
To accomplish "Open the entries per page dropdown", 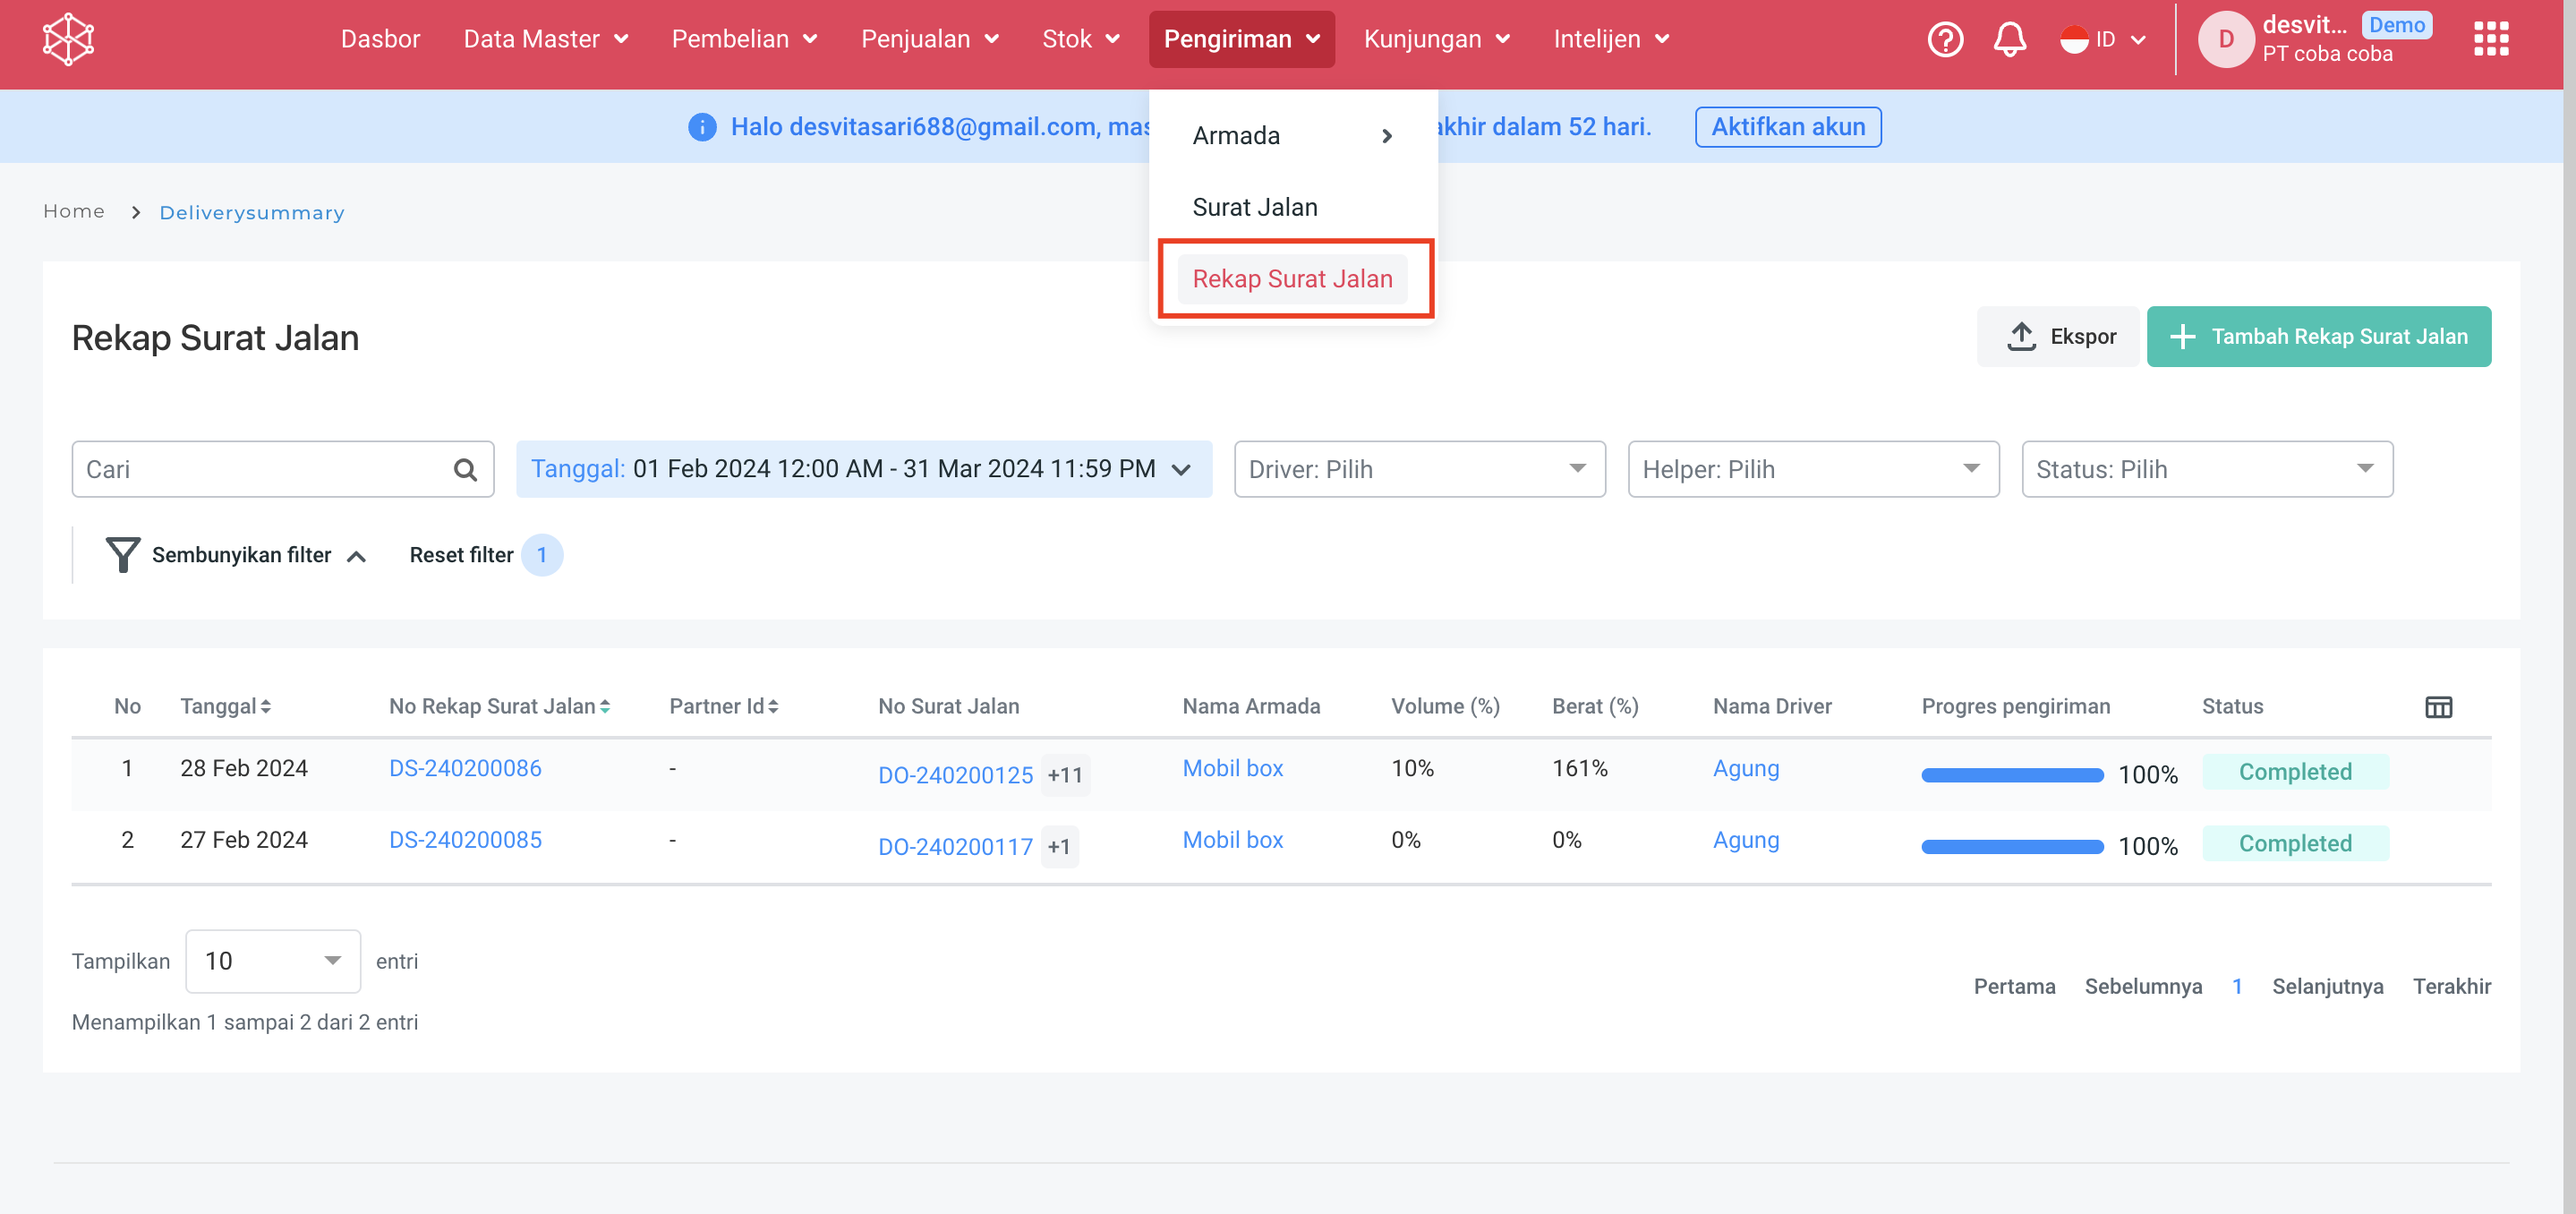I will (x=272, y=961).
